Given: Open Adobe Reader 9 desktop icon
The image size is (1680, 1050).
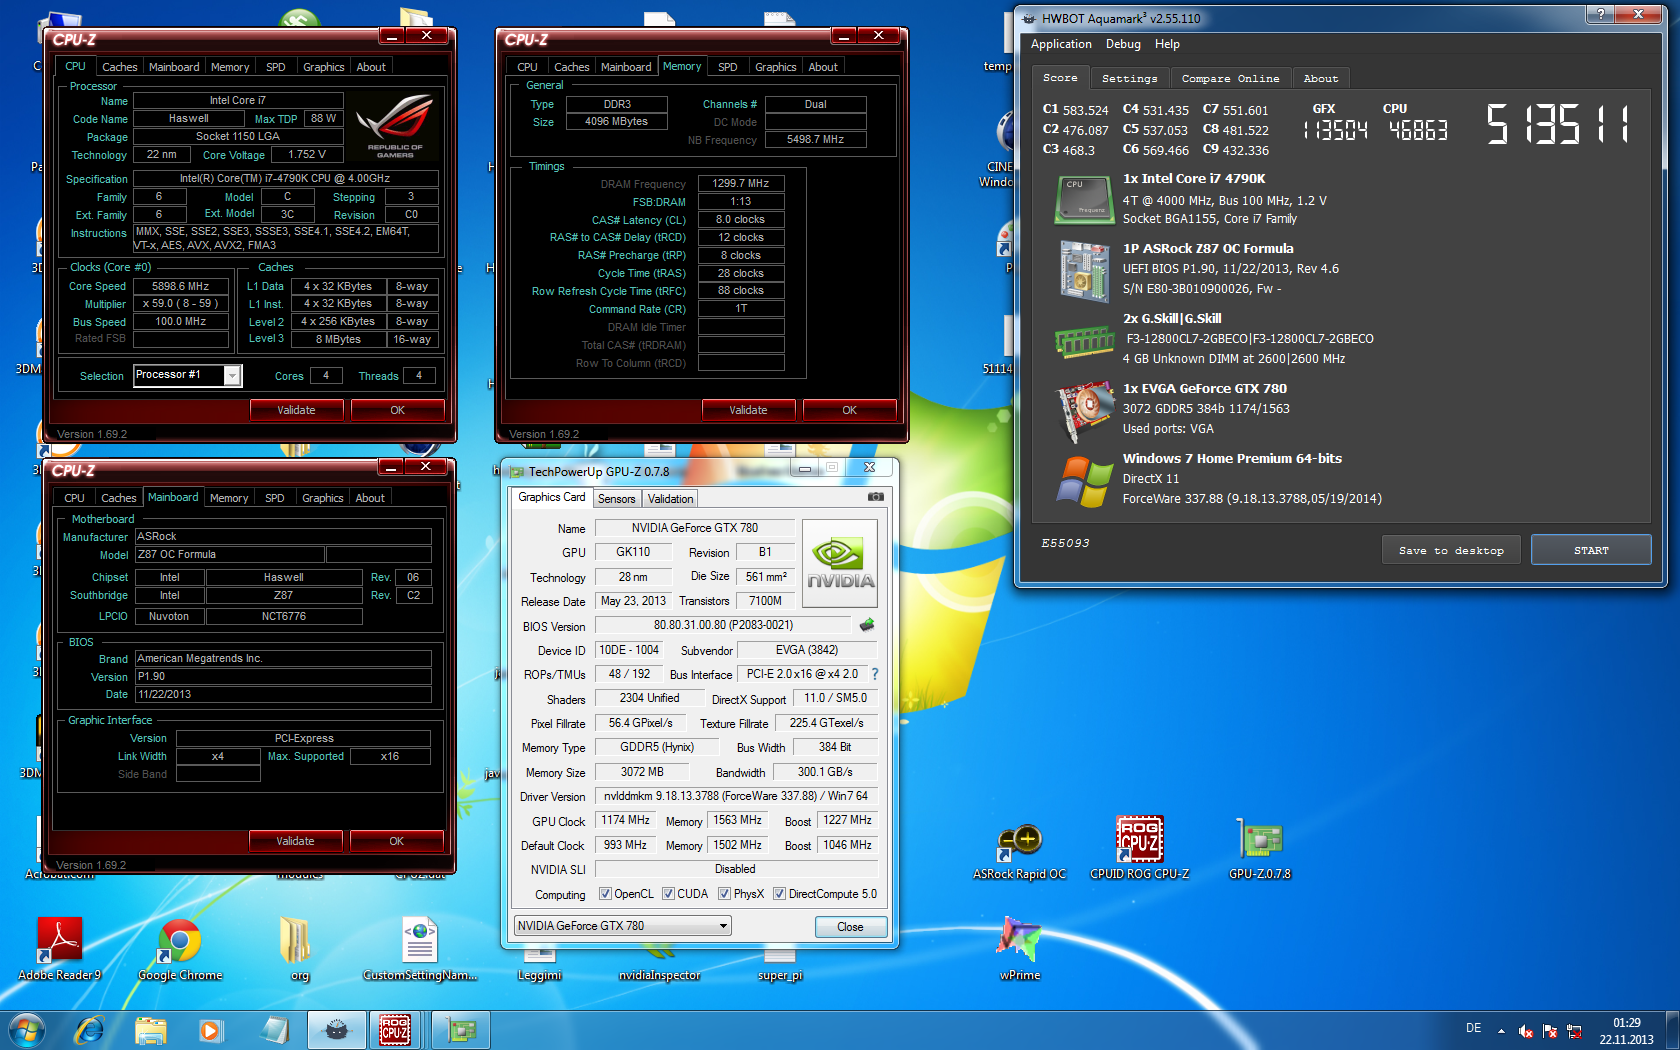Looking at the screenshot, I should tap(60, 948).
